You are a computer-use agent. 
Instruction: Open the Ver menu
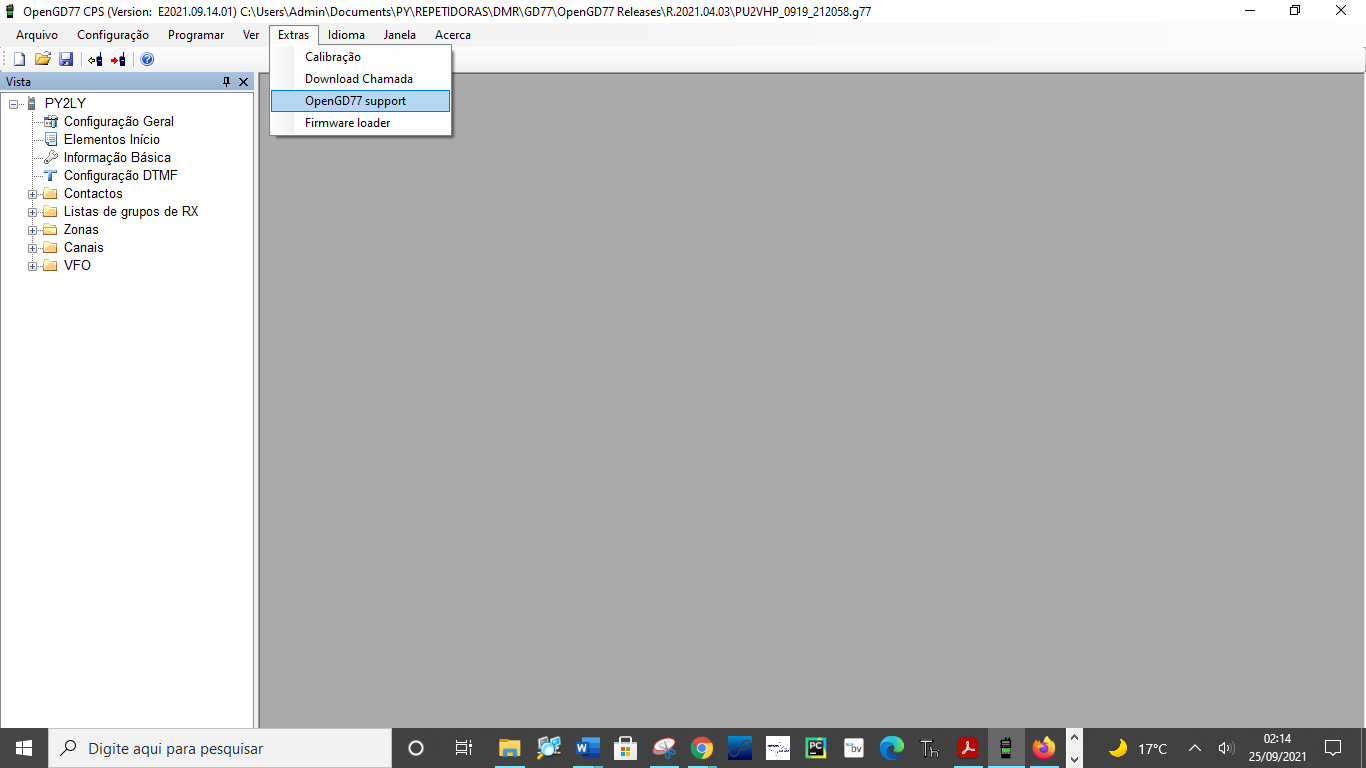251,35
